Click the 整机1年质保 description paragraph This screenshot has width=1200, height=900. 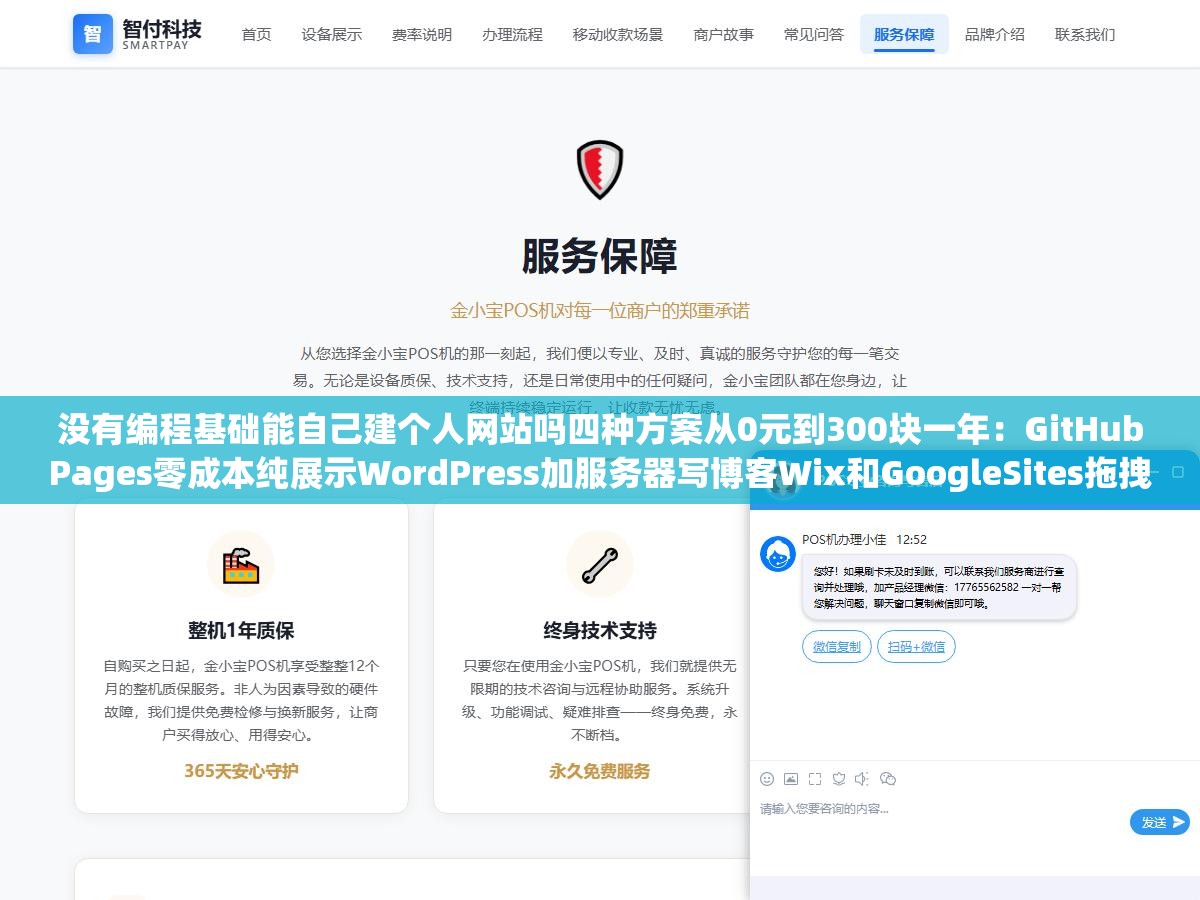pyautogui.click(x=241, y=700)
